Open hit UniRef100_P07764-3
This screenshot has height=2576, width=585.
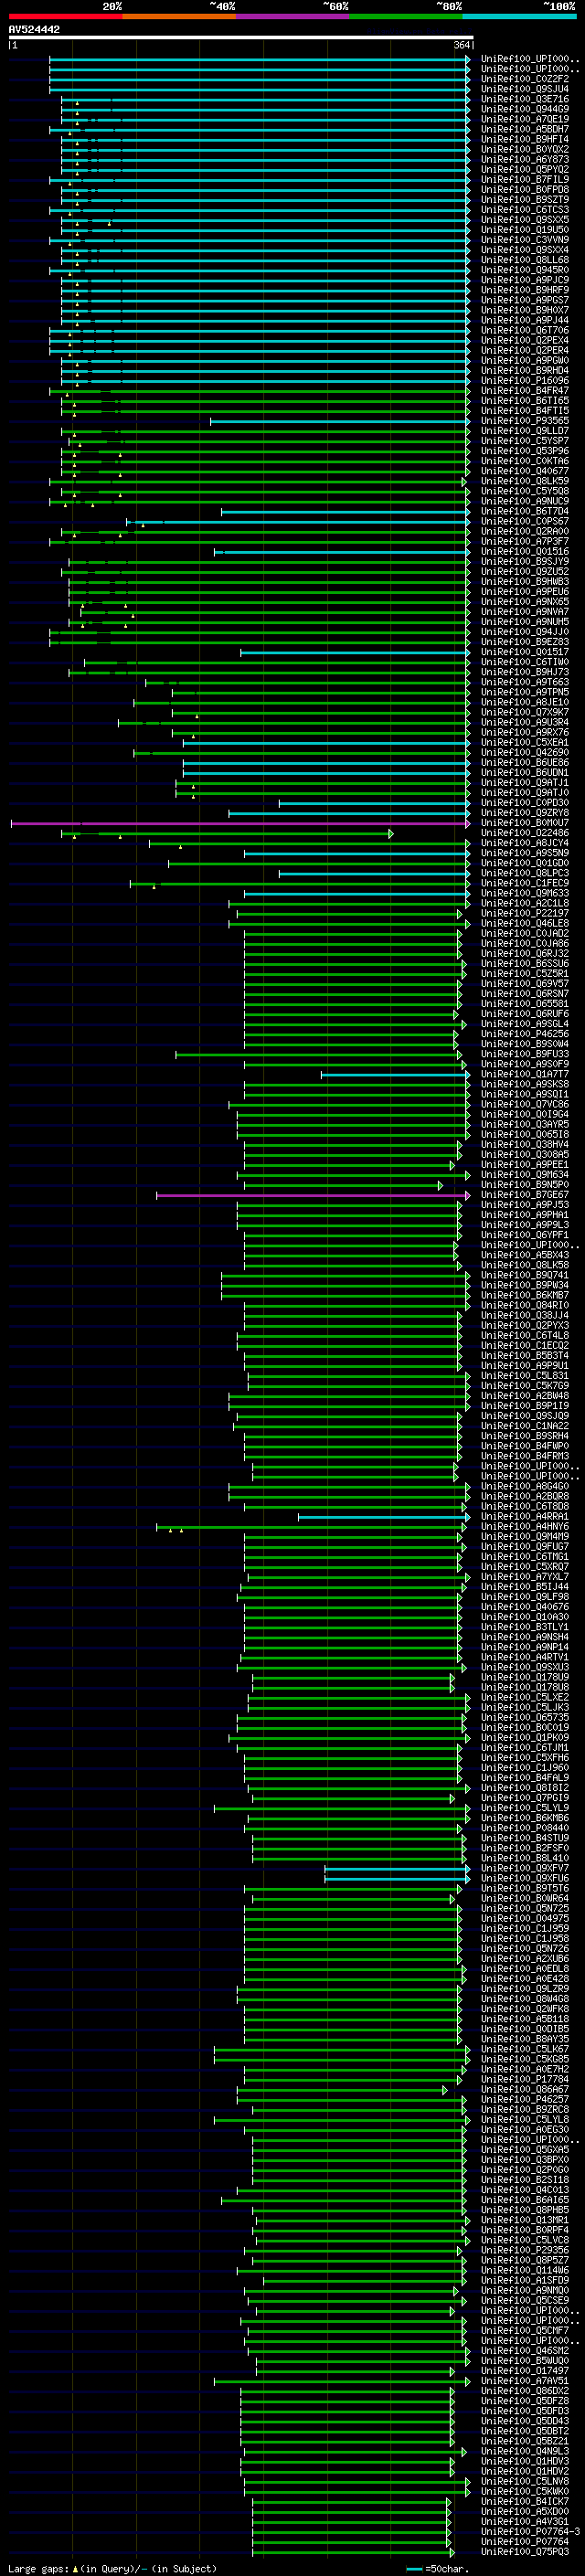530,2532
